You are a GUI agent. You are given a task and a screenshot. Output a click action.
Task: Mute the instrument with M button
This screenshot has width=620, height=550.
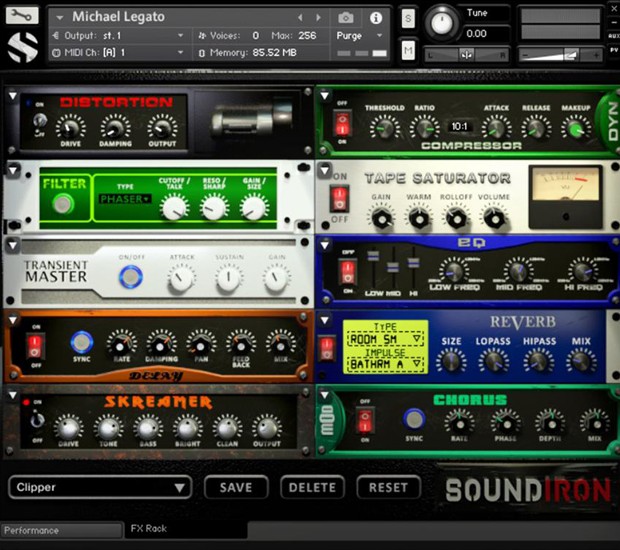(x=408, y=50)
